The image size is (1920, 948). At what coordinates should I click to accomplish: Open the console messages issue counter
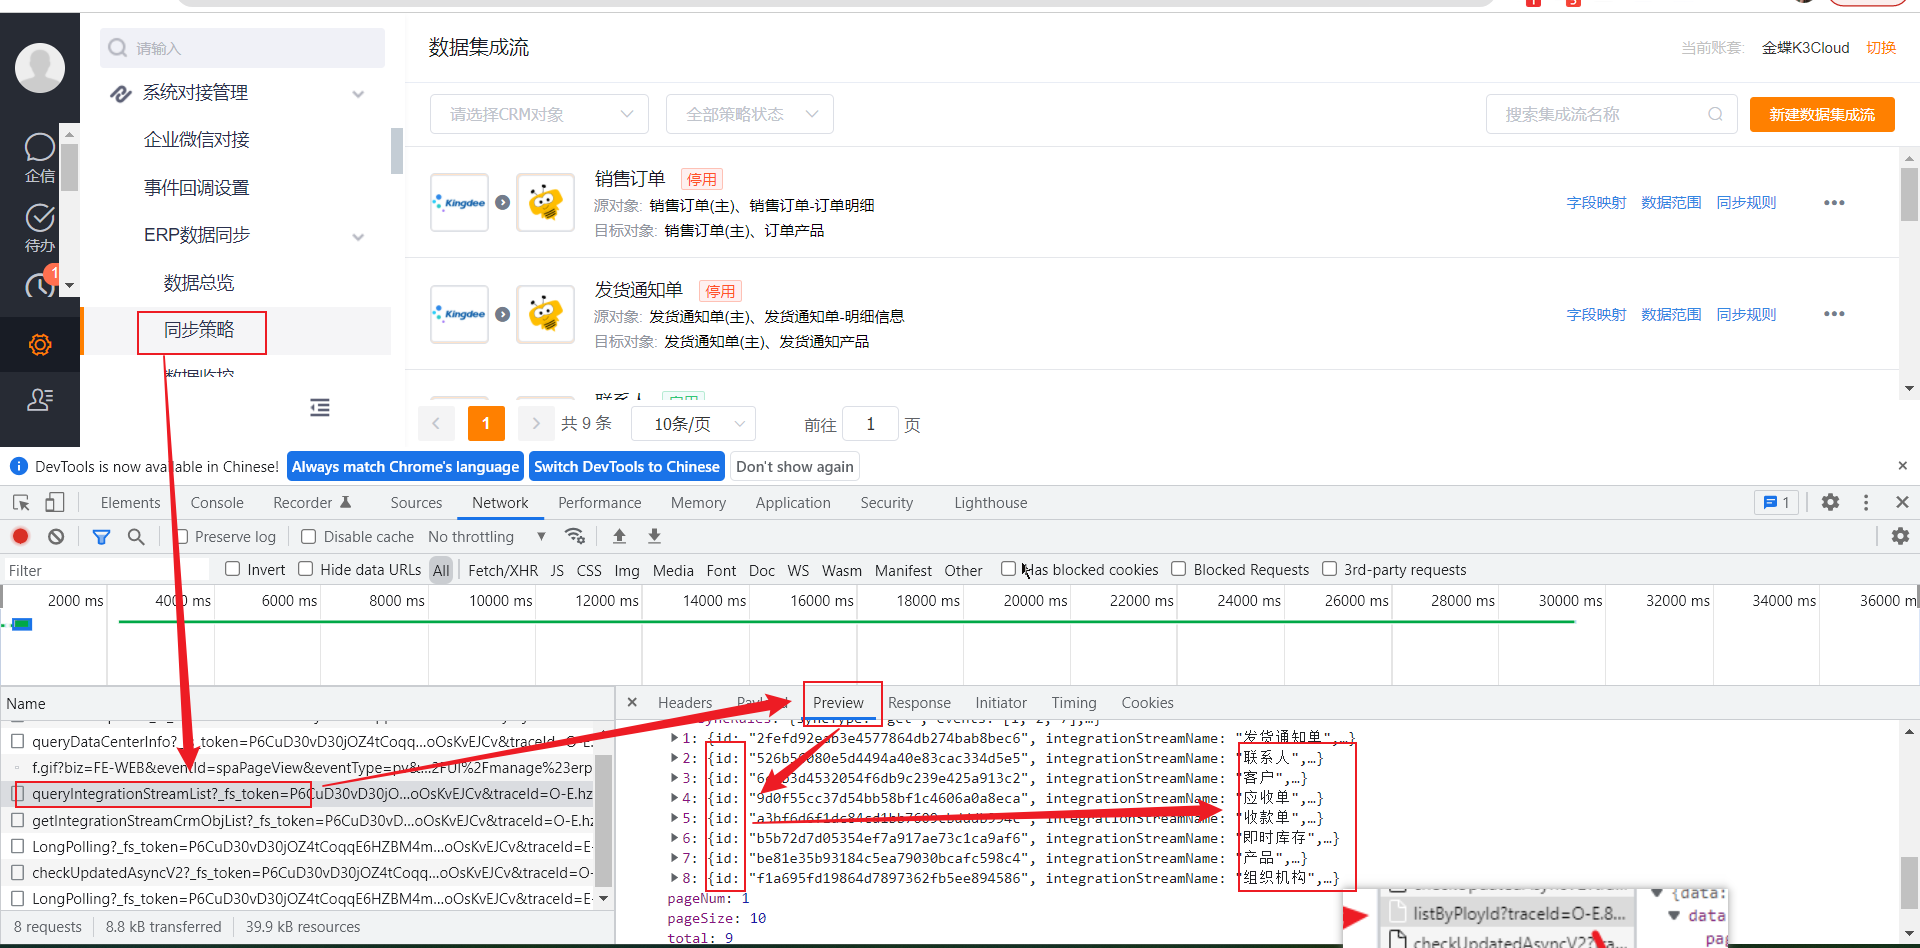(1776, 502)
